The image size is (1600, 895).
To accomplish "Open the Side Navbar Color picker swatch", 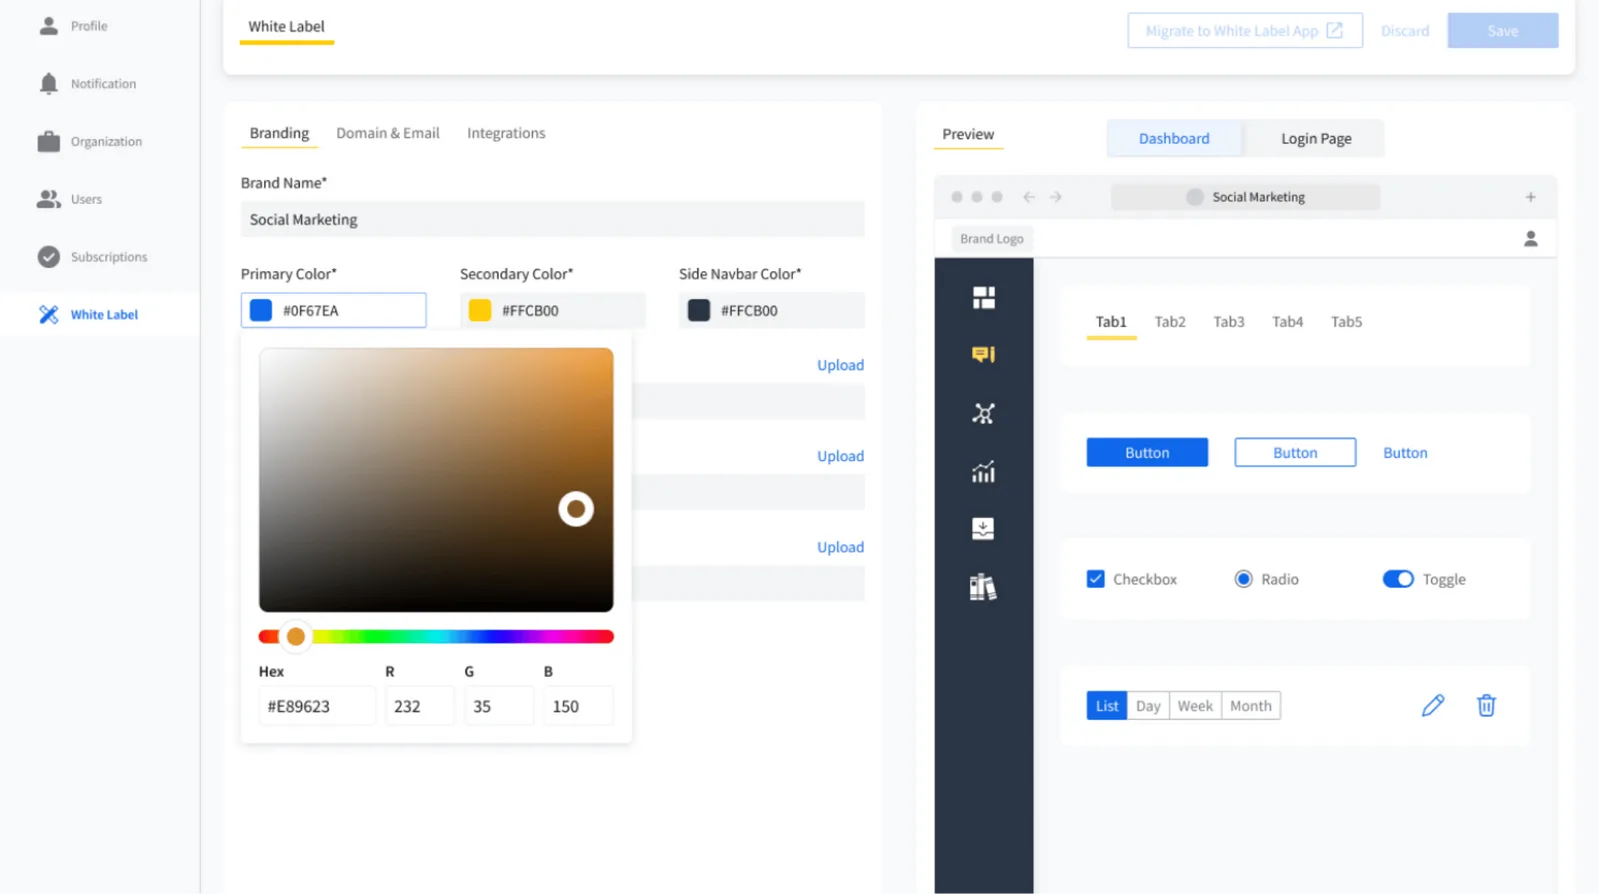I will pos(699,311).
